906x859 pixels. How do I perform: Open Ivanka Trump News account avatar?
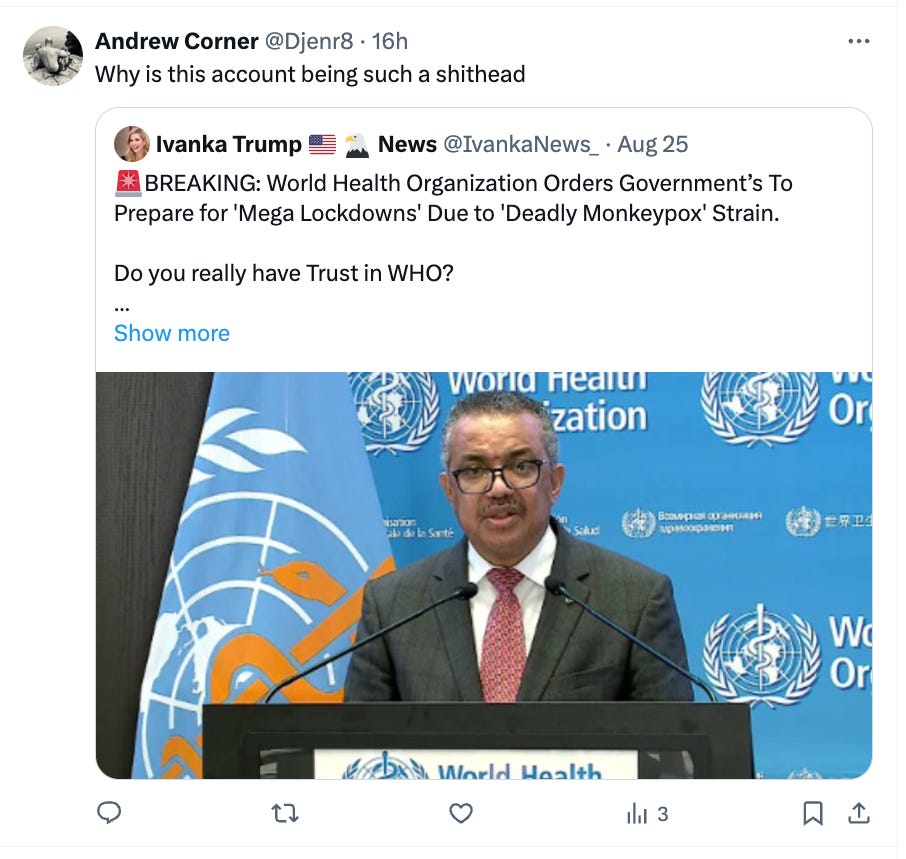click(x=132, y=144)
